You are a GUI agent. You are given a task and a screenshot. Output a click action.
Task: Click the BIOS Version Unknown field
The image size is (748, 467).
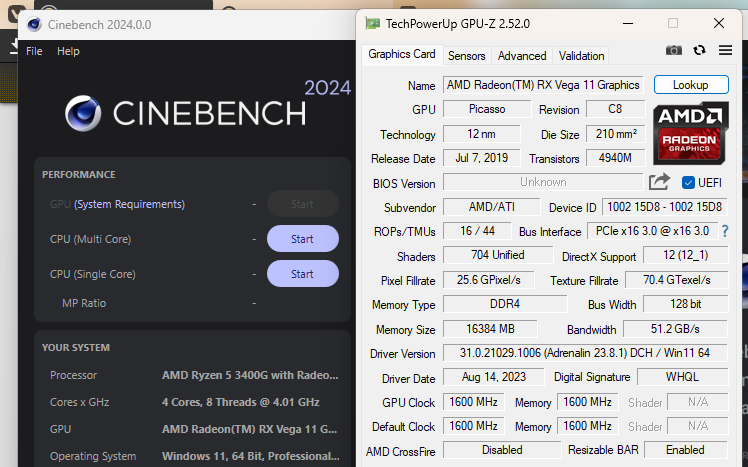[543, 182]
